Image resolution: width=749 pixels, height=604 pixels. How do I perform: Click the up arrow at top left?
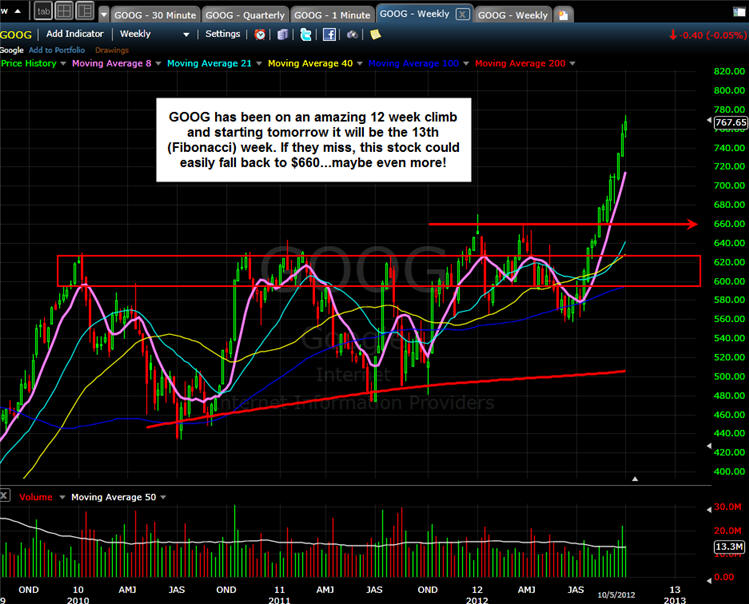pyautogui.click(x=18, y=11)
